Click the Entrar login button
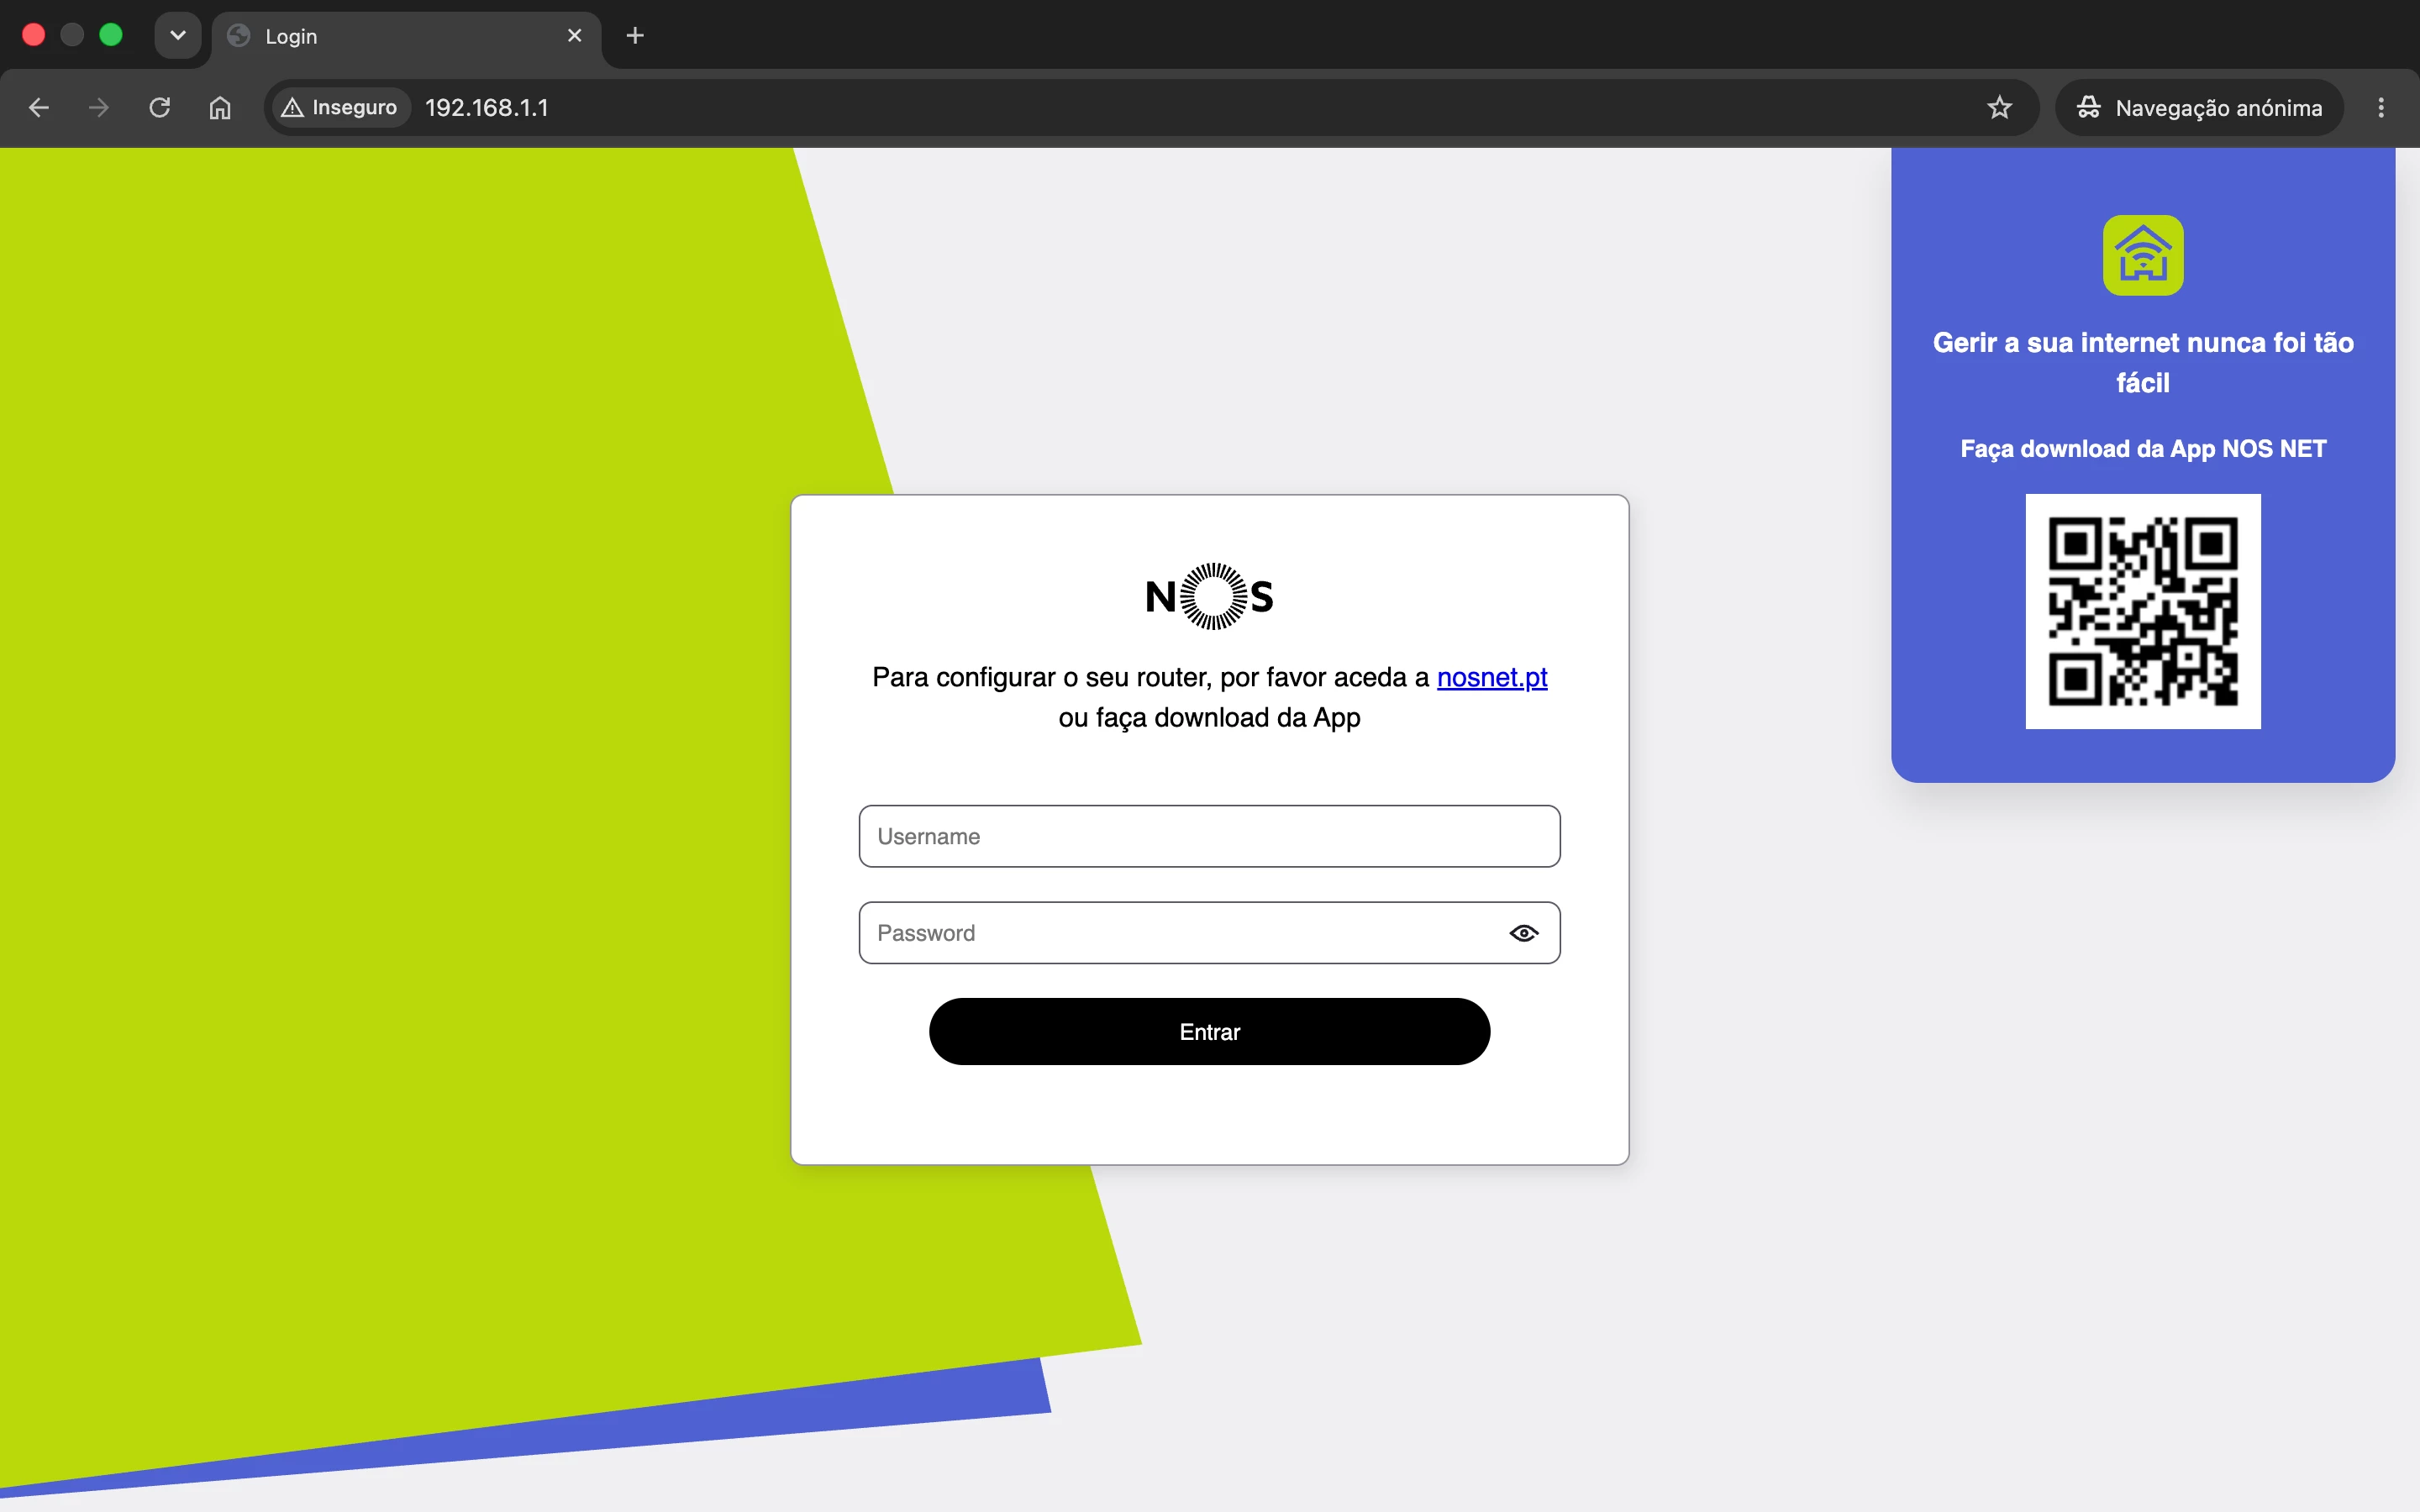The image size is (2420, 1512). 1209,1032
